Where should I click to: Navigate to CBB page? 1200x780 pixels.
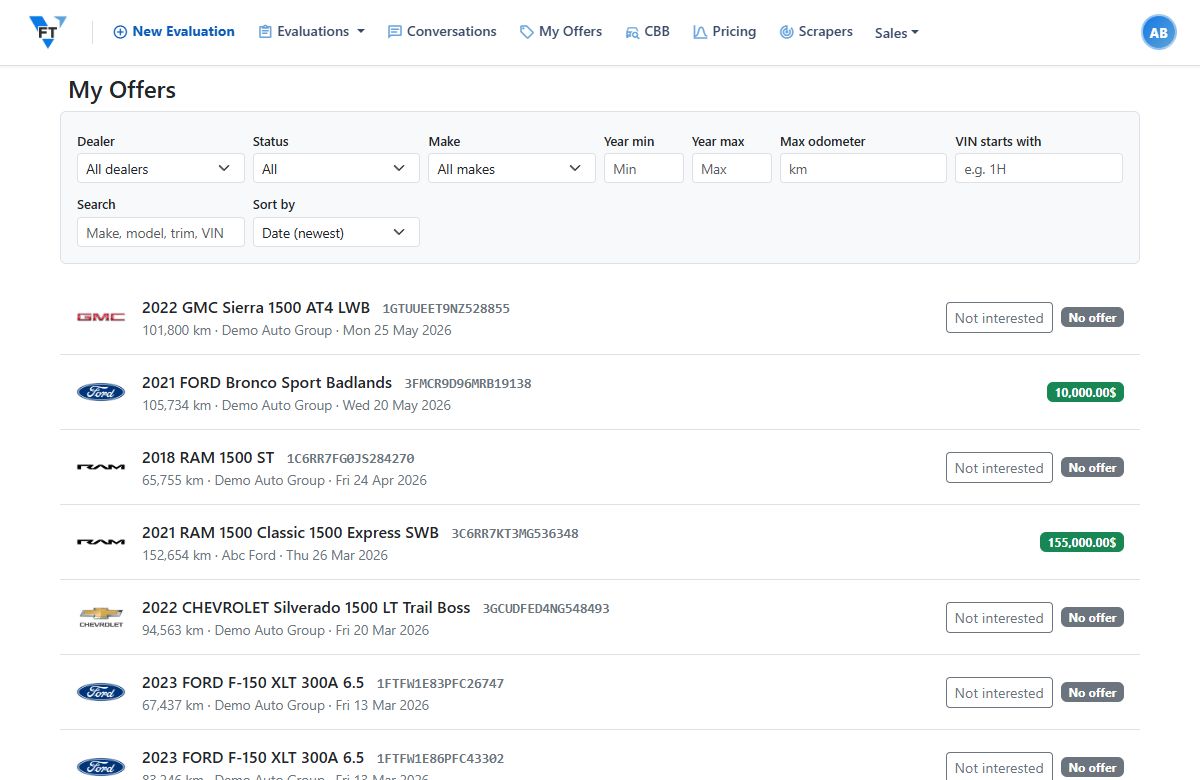click(647, 32)
